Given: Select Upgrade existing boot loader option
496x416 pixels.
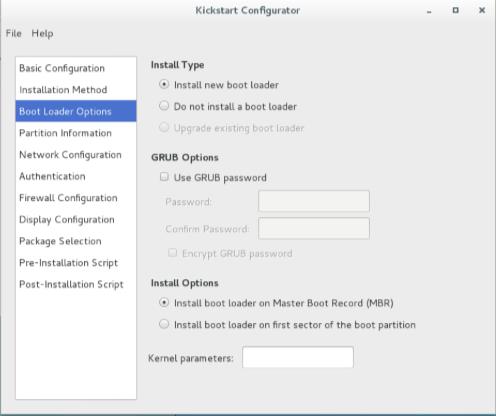Looking at the screenshot, I should point(164,128).
